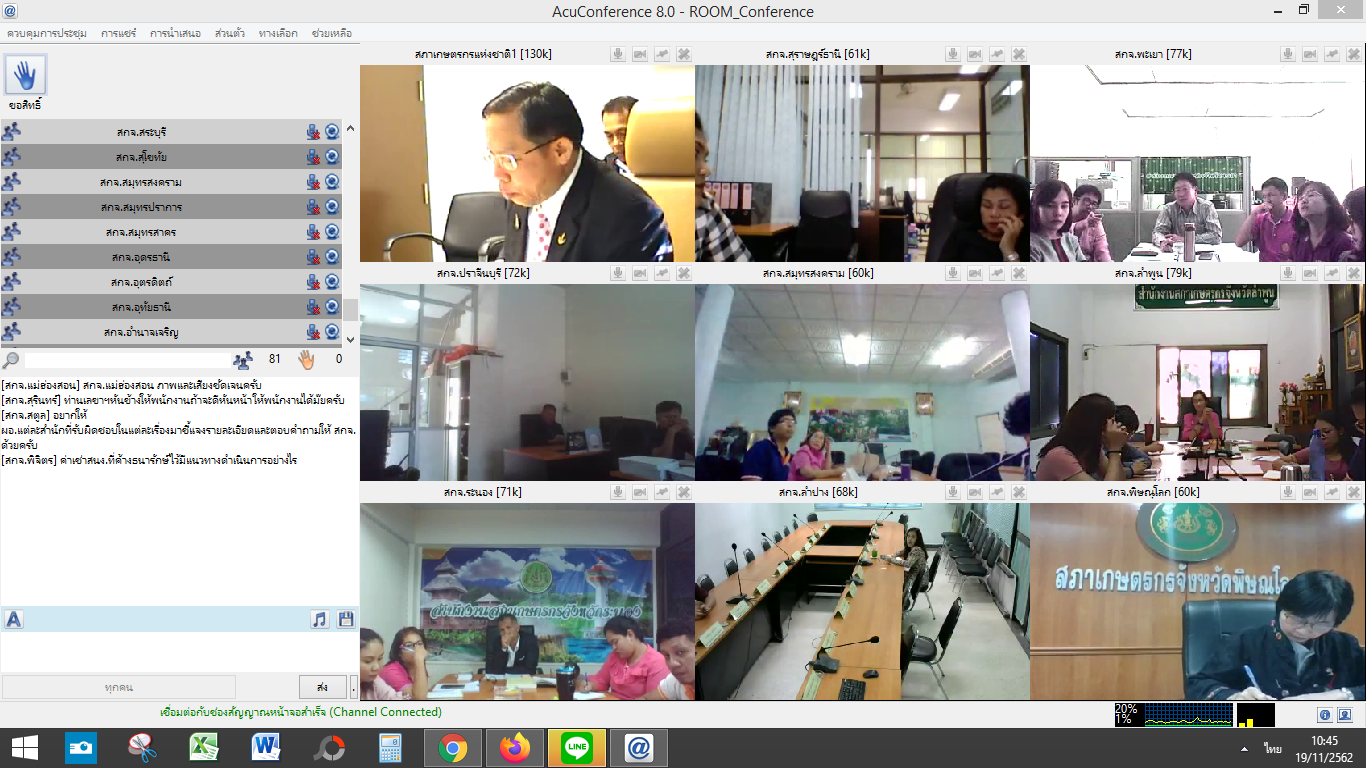Screen dimensions: 1366x768
Task: Open the font formatting A icon in chat
Action: click(14, 620)
